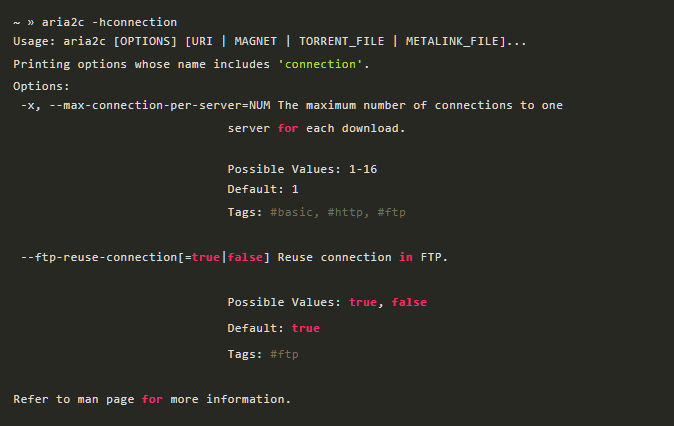Click the Default: true line
This screenshot has width=674, height=426.
(x=273, y=328)
